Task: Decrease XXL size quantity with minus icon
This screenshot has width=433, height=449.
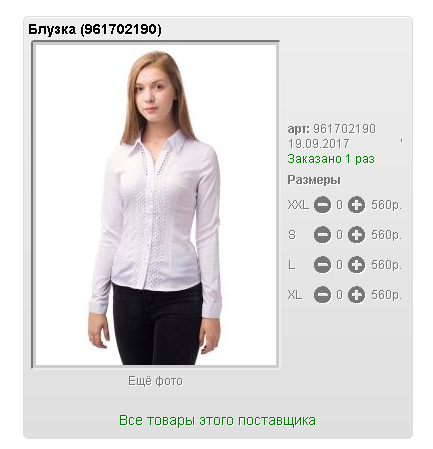Action: [322, 205]
